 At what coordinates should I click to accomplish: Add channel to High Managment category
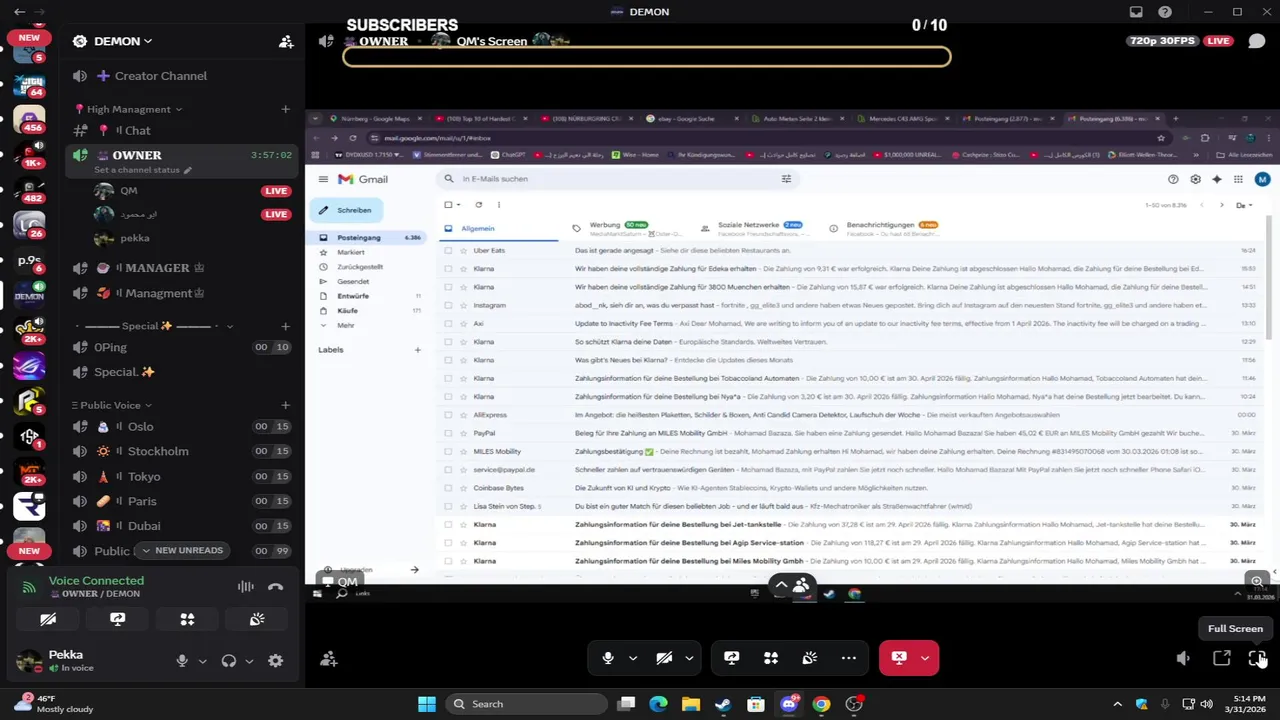coord(285,109)
